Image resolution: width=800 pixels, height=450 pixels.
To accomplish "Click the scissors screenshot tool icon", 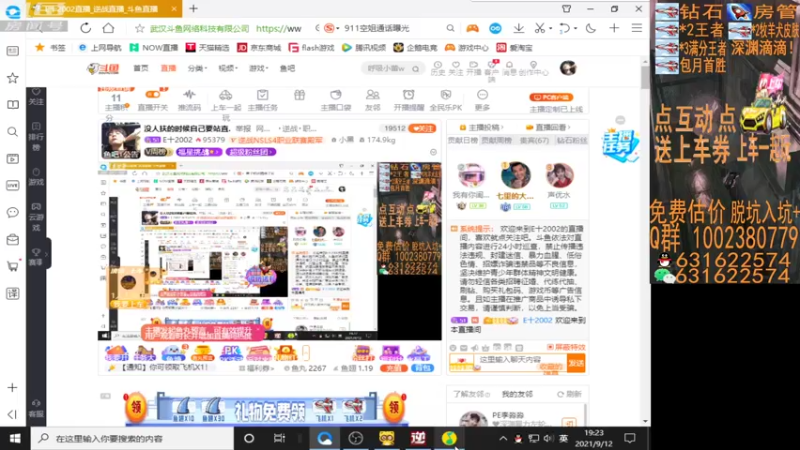I will tap(540, 29).
